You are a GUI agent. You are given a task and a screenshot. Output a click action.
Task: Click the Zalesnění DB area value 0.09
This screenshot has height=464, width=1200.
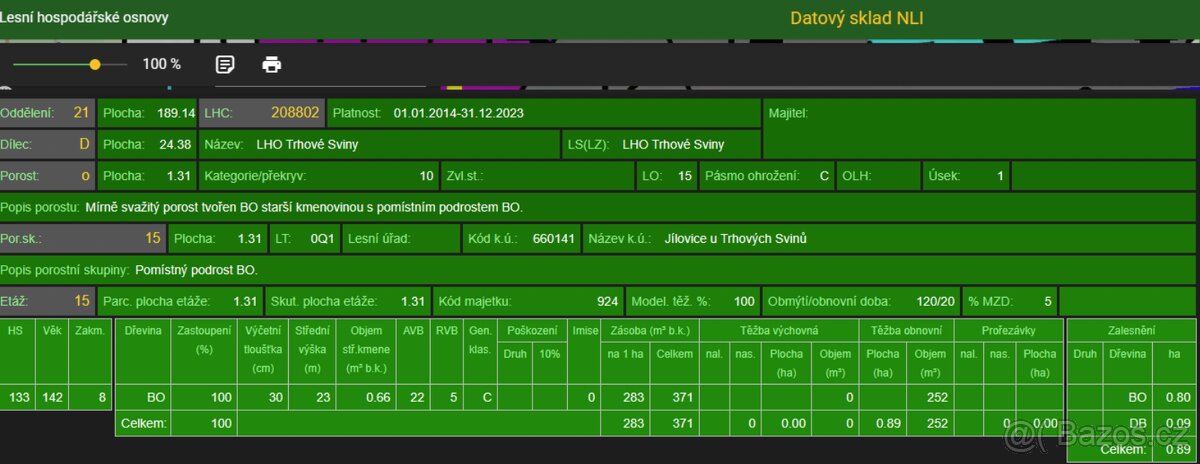[1178, 424]
